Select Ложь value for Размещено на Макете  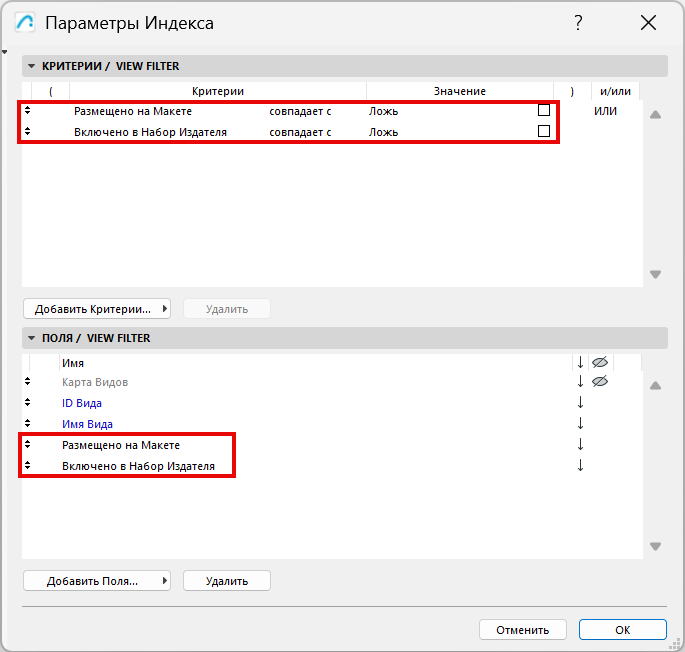(x=383, y=111)
